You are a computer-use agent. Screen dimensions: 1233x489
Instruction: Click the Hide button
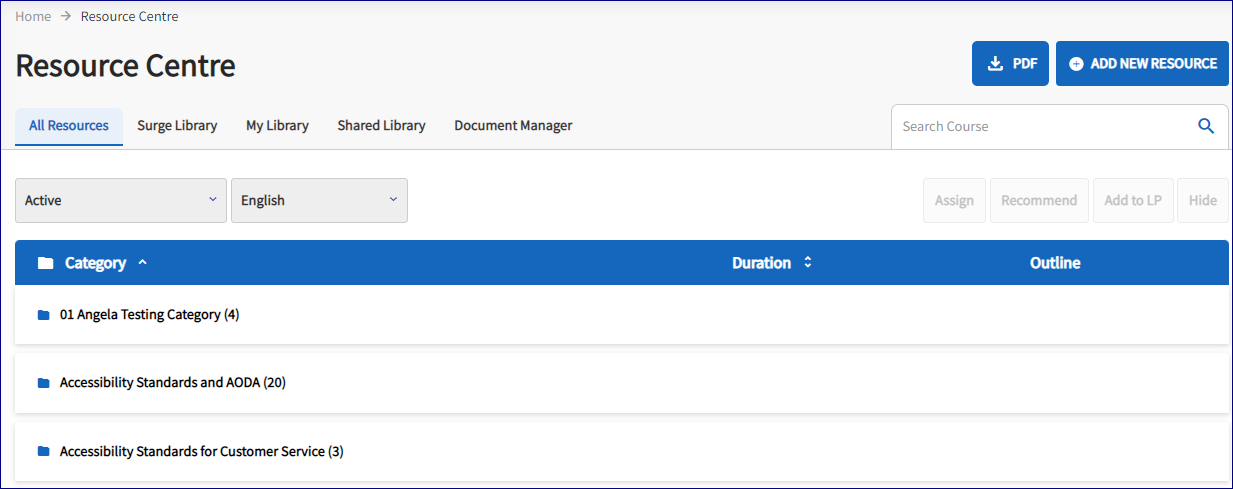1203,200
